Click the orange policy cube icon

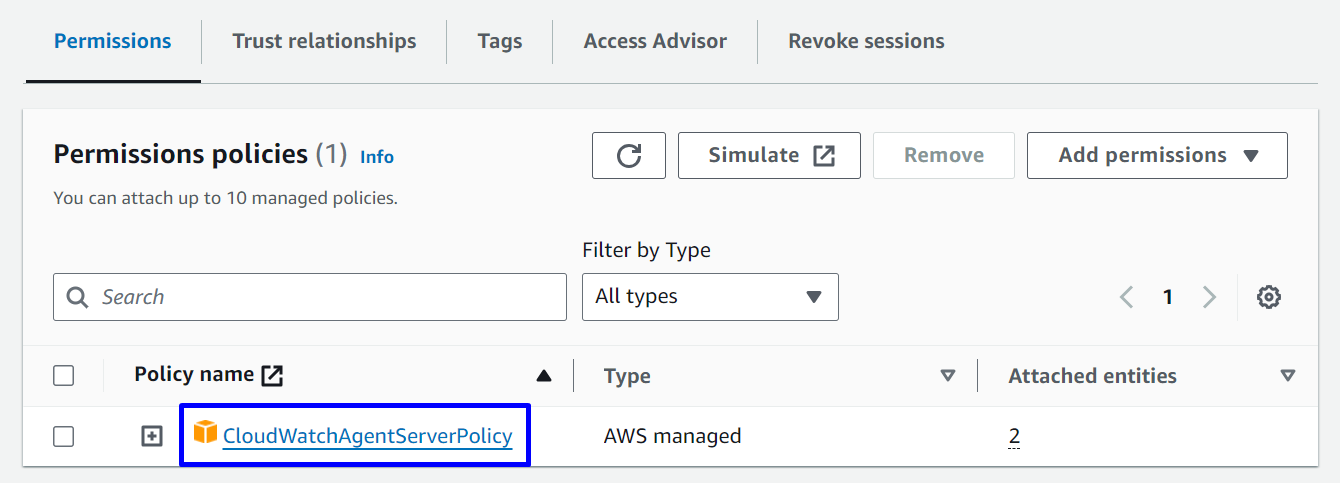[205, 433]
